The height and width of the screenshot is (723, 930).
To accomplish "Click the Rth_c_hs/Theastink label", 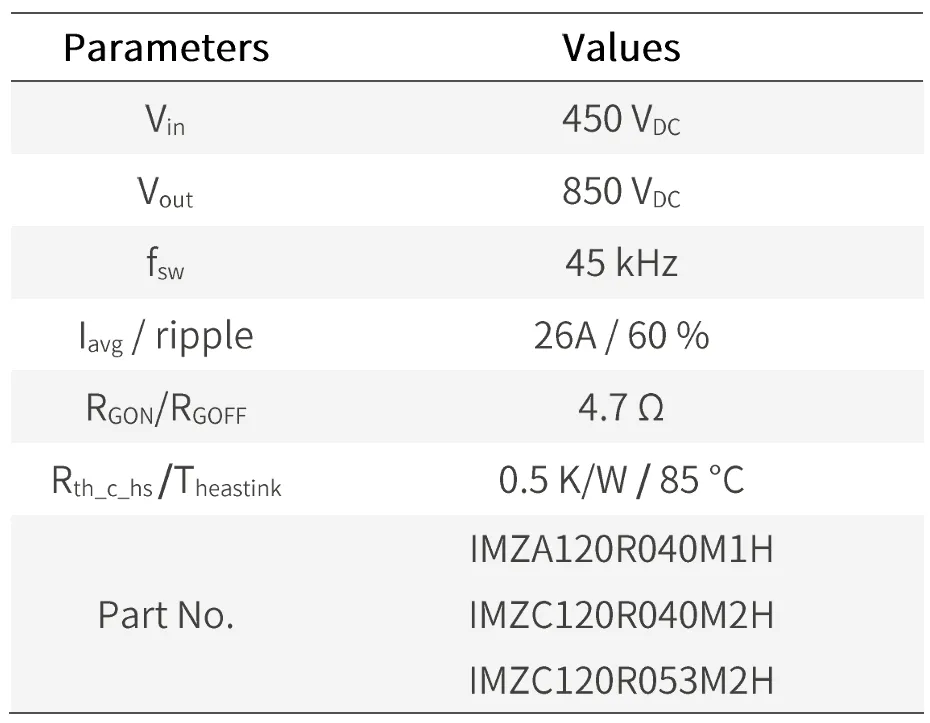I will (166, 481).
